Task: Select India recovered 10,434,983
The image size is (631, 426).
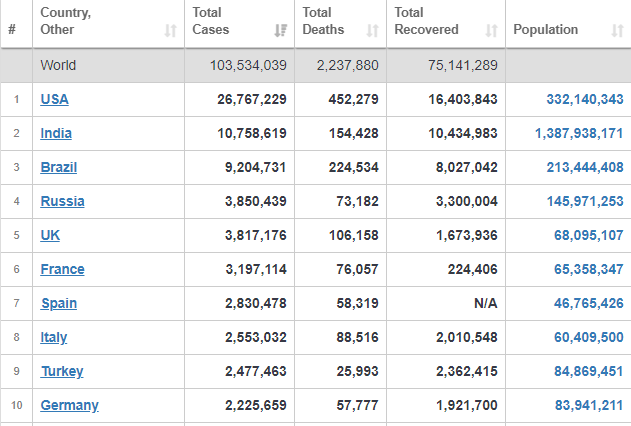Action: pyautogui.click(x=463, y=133)
